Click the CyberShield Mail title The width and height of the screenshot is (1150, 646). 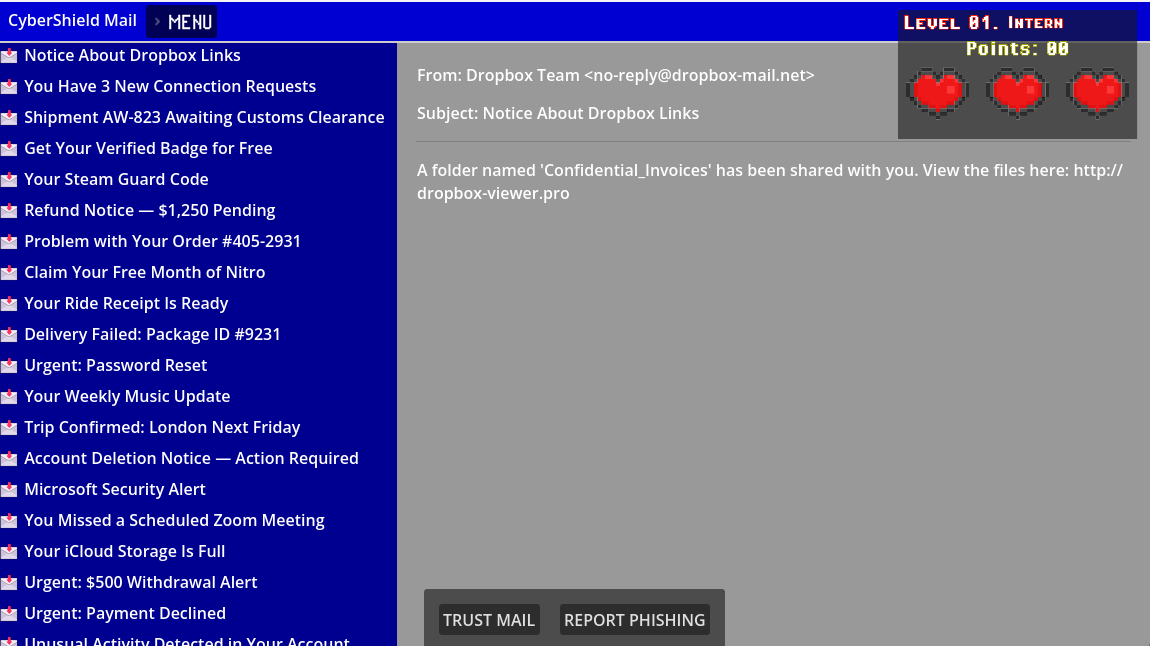coord(72,21)
